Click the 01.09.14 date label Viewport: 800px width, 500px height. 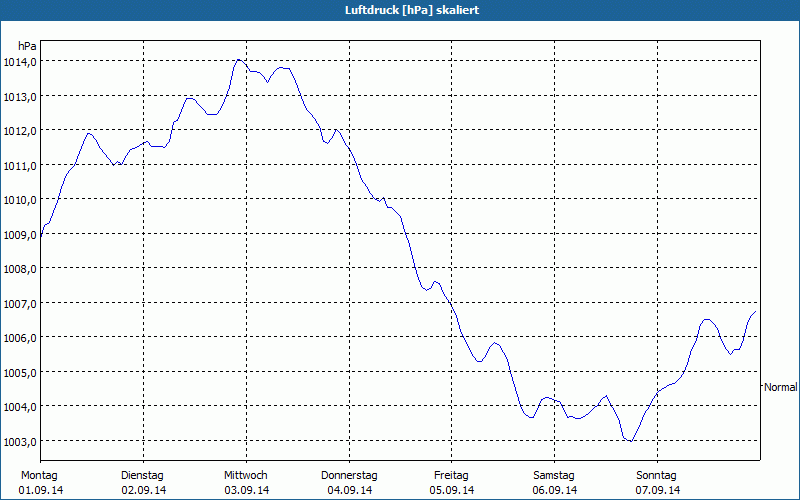(41, 490)
